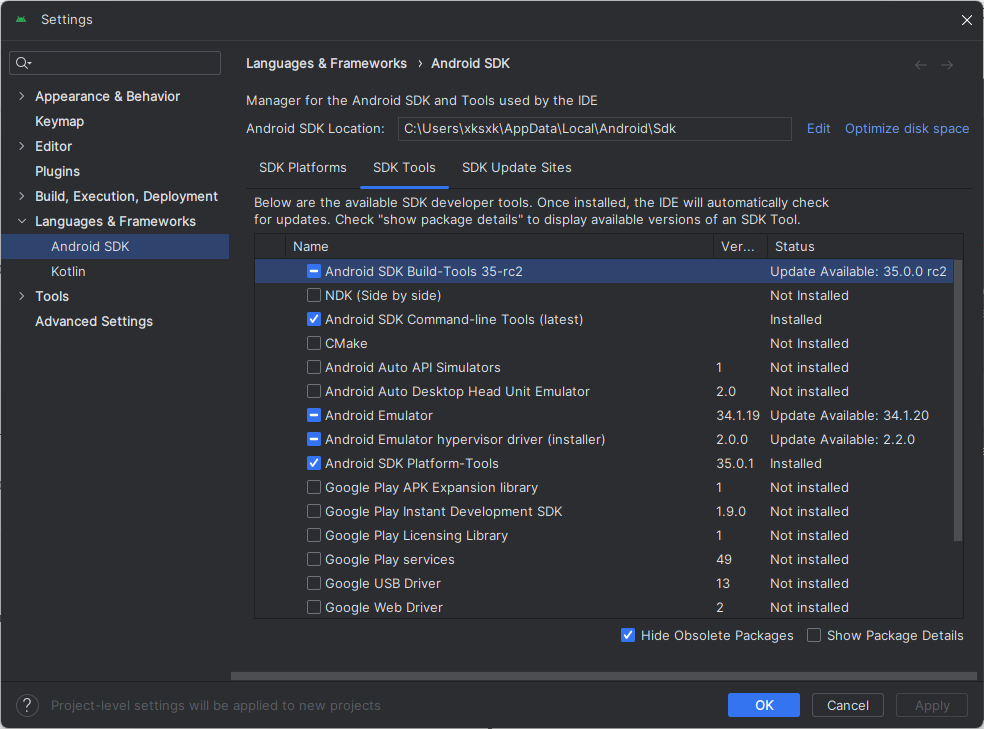
Task: Close the Settings dialog with X
Action: [966, 20]
